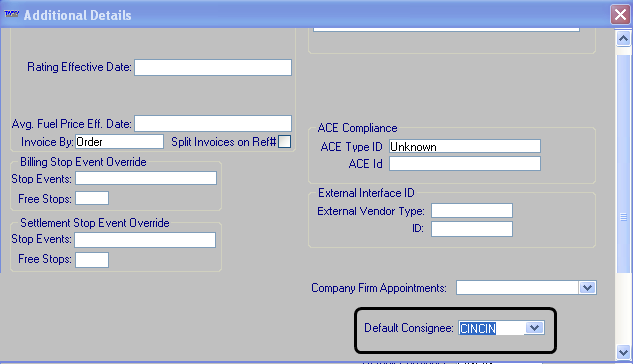The image size is (634, 364).
Task: Click the scrollbar down arrow
Action: (623, 352)
